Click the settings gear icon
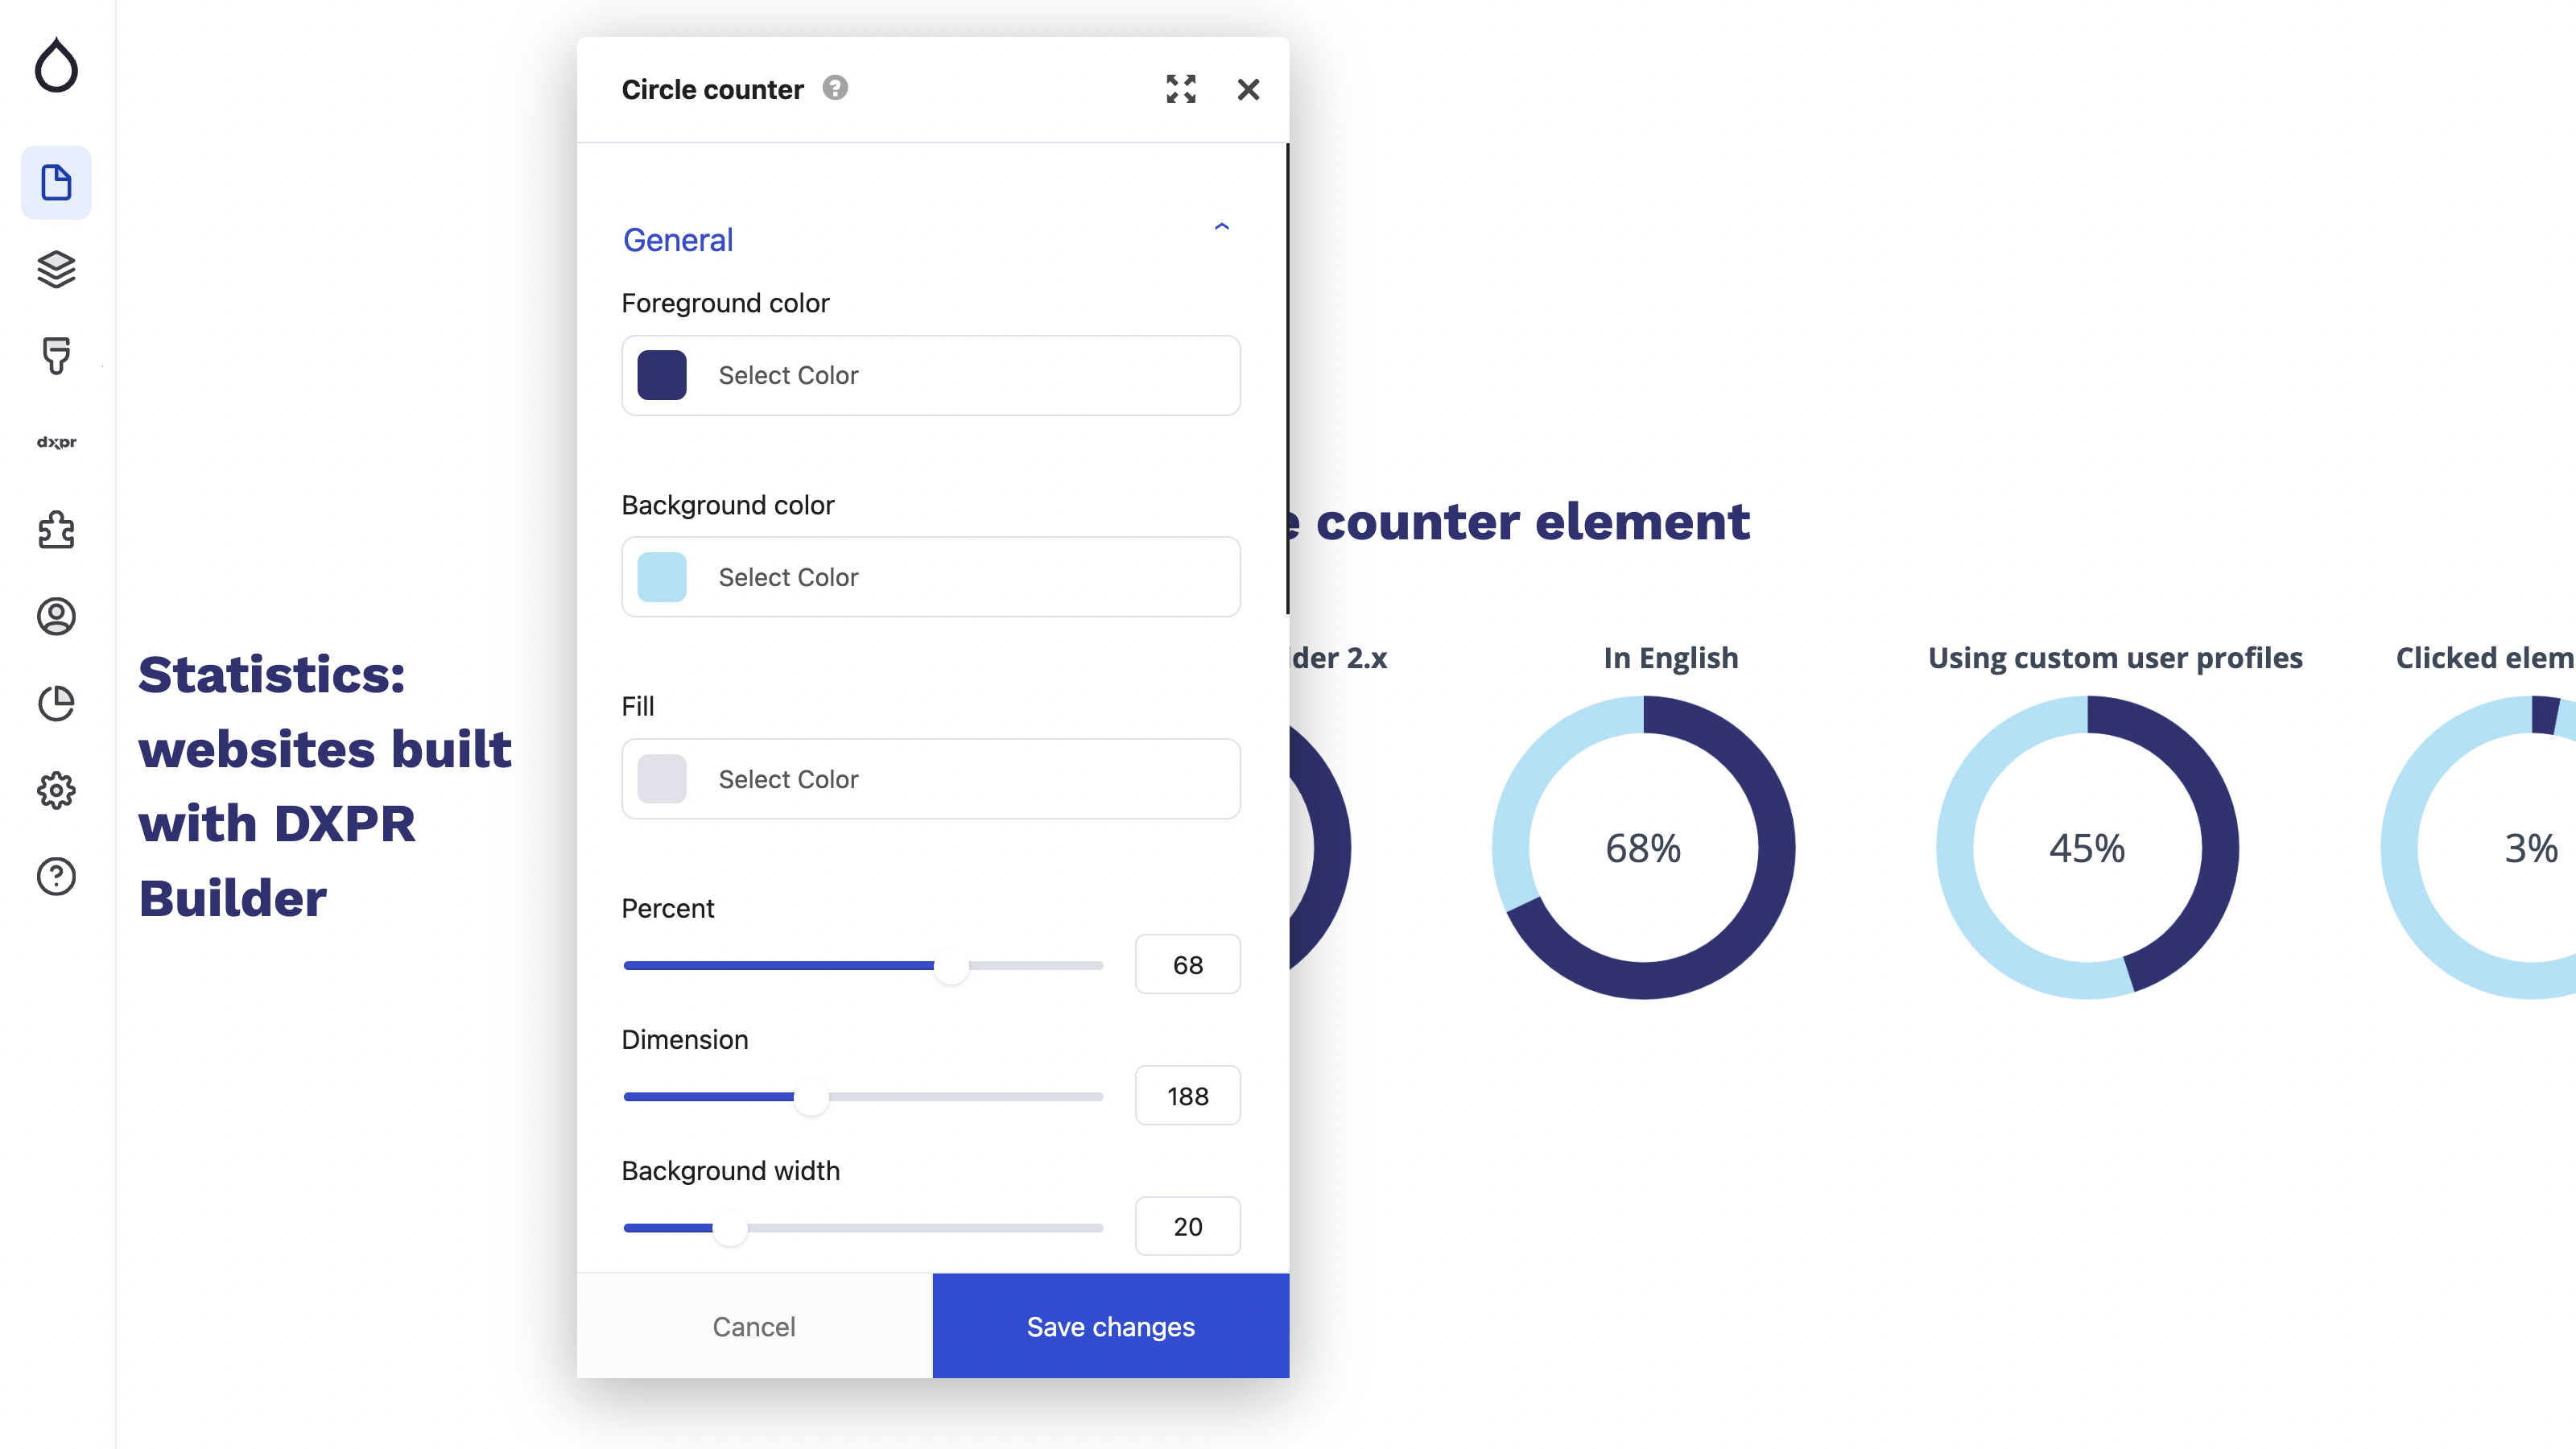The image size is (2576, 1449). pos(56,789)
